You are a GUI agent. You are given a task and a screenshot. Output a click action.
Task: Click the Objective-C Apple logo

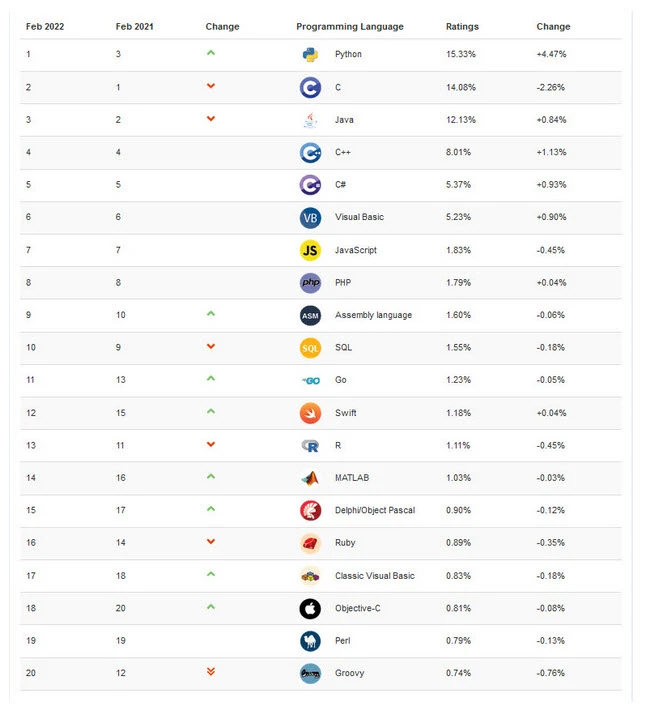coord(310,609)
